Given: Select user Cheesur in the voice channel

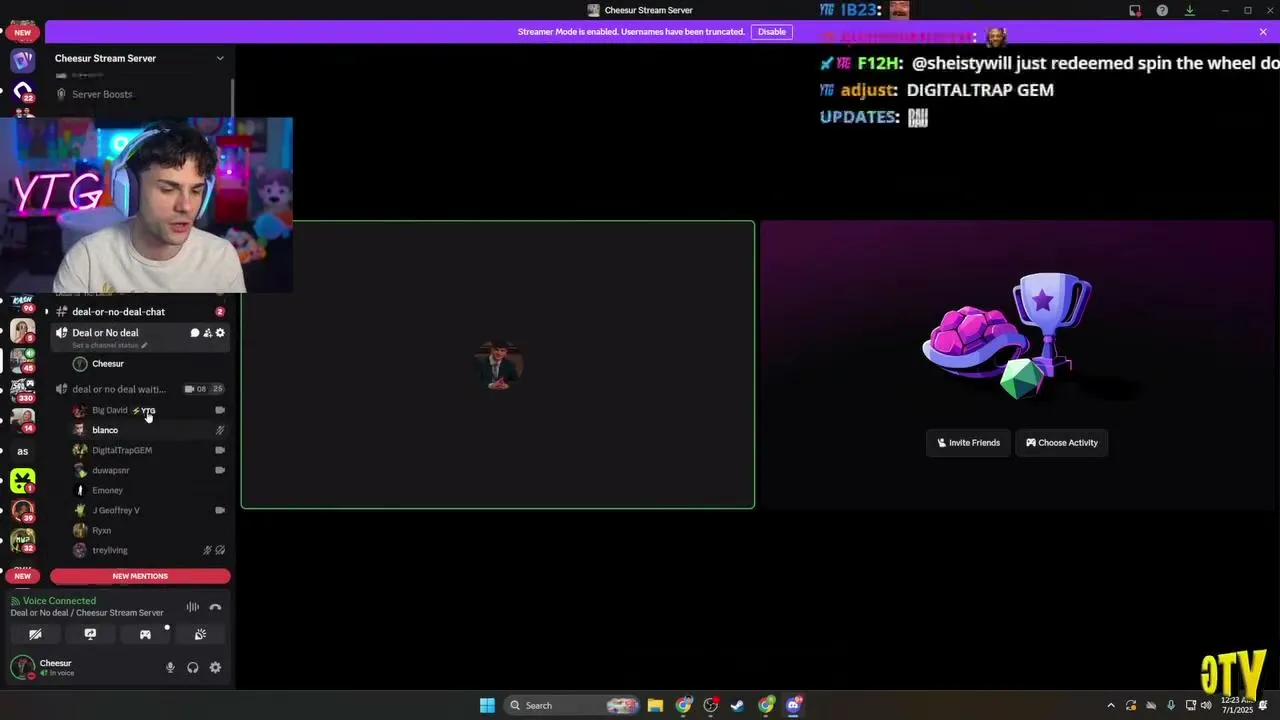Looking at the screenshot, I should [x=108, y=364].
